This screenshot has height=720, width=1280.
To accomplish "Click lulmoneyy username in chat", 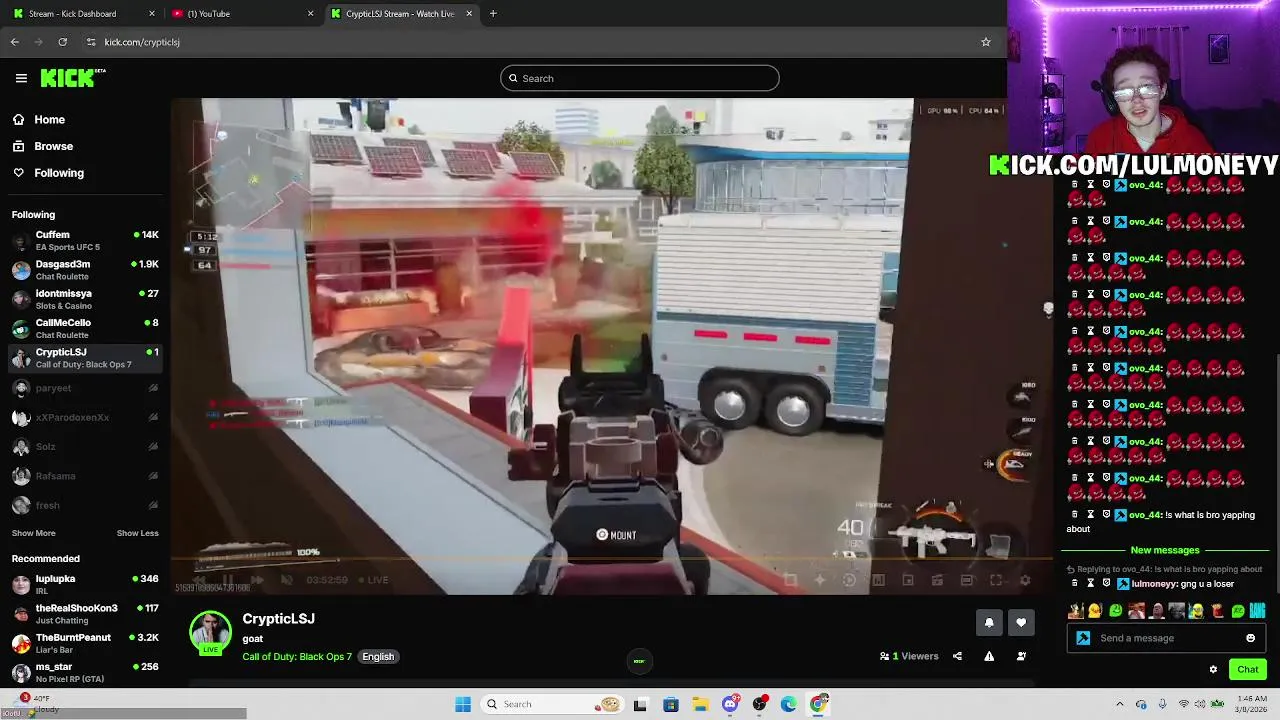I will click(1154, 584).
